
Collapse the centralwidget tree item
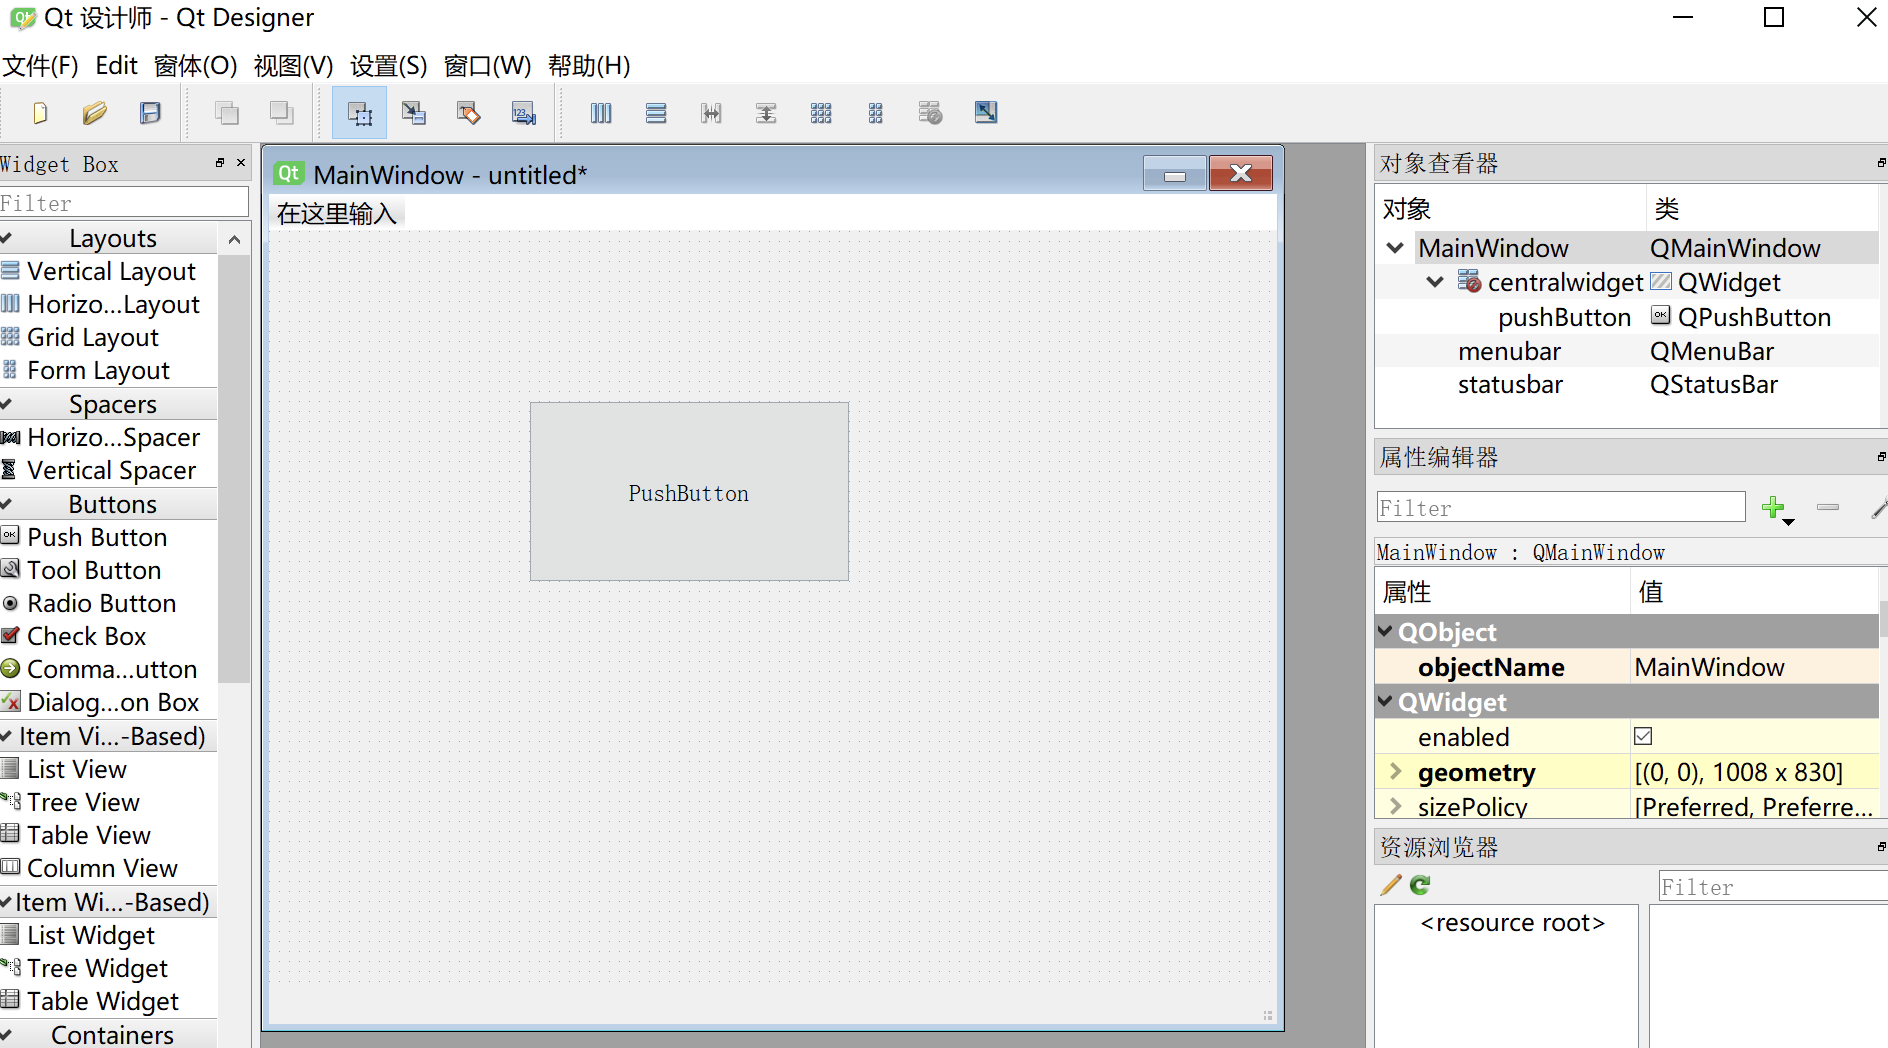(x=1436, y=282)
